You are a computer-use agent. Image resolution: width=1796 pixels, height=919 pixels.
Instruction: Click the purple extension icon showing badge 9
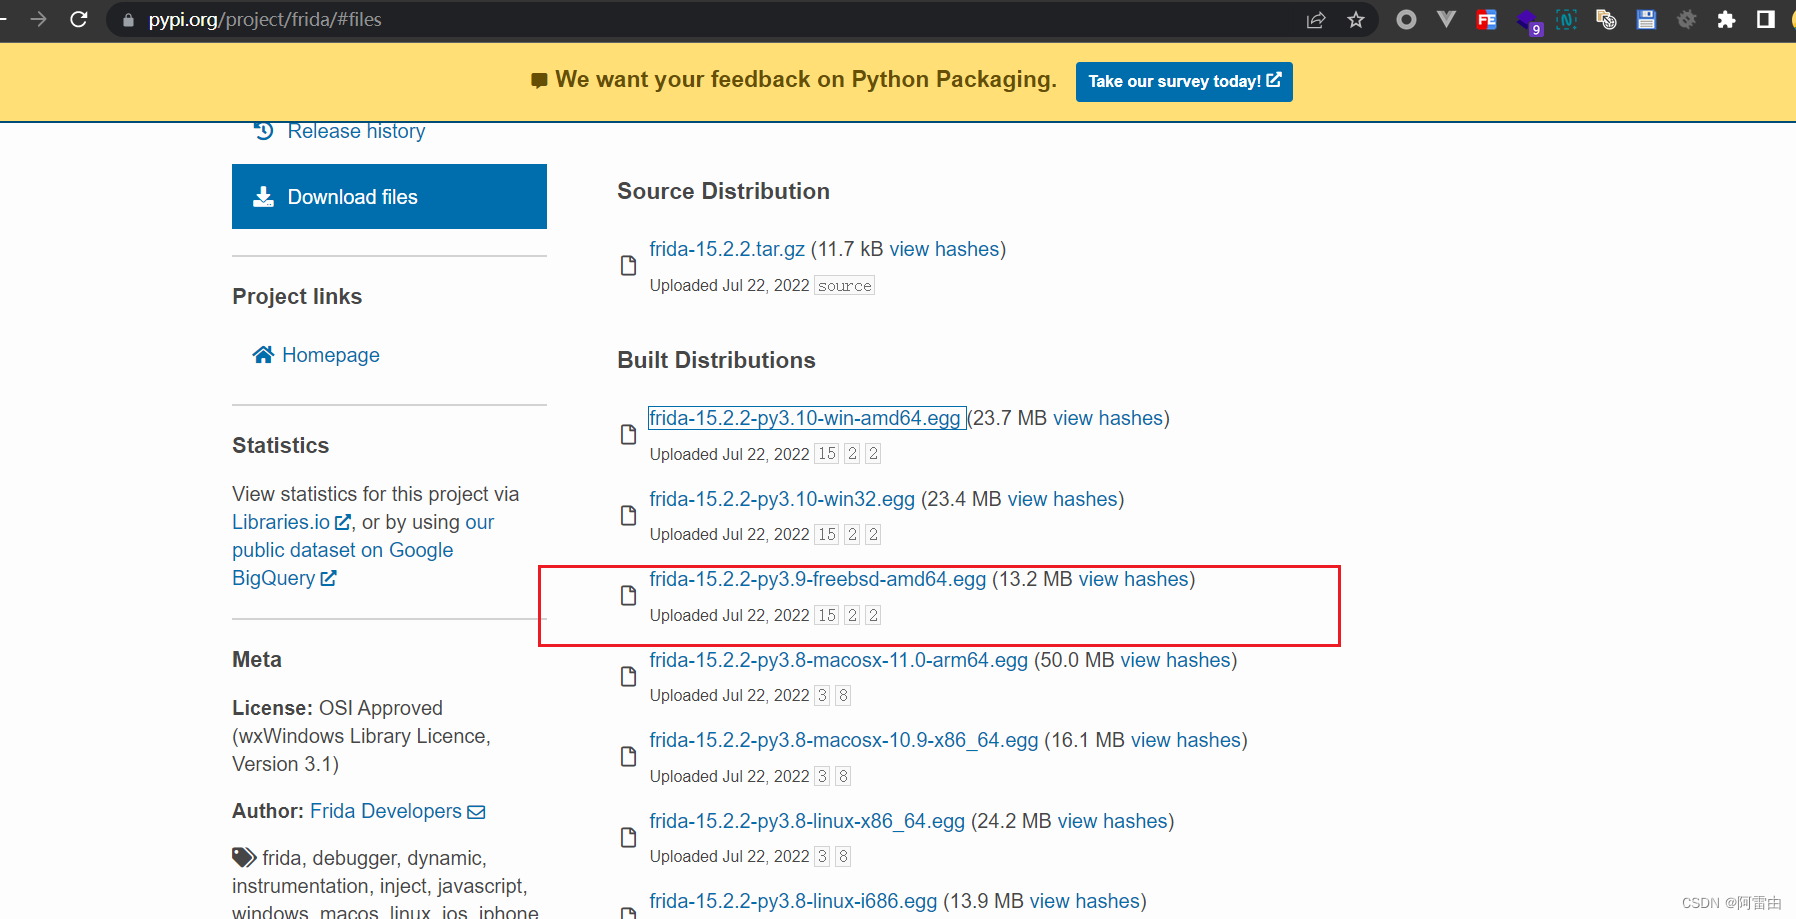coord(1529,21)
